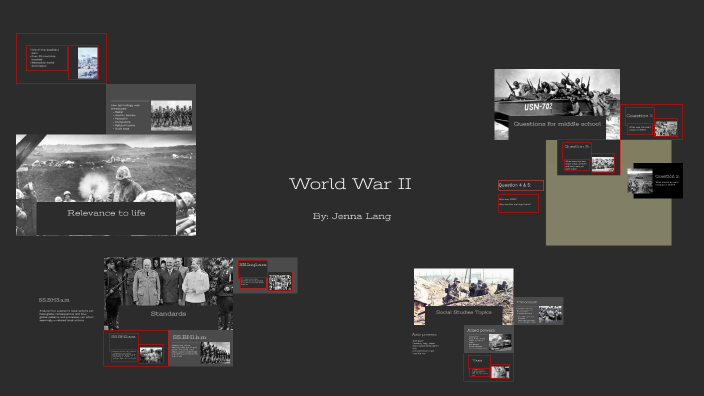
Task: Click the 'World War II' title
Action: coord(350,184)
